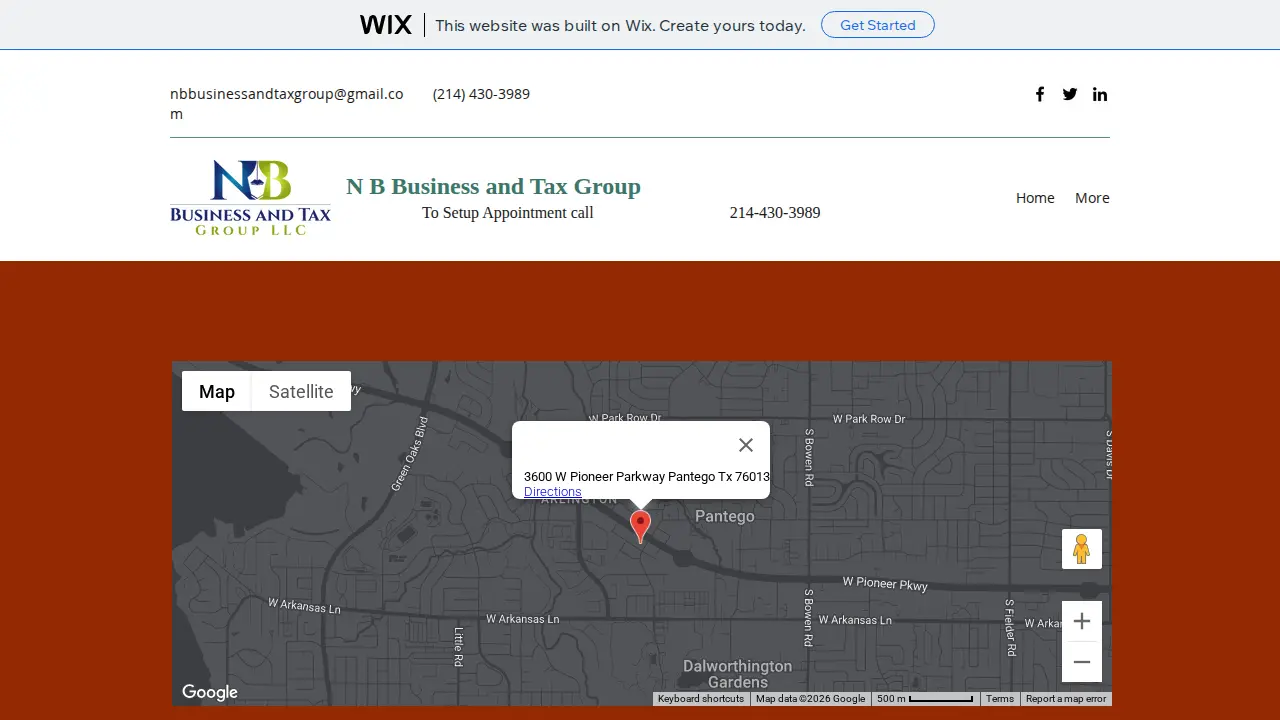The width and height of the screenshot is (1280, 720).
Task: Click the email address link
Action: (287, 103)
